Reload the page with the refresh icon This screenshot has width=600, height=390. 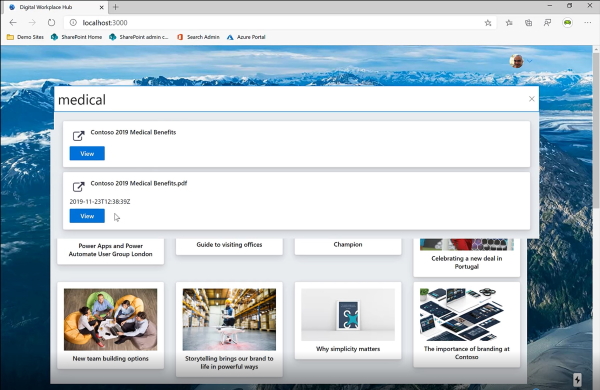51,23
